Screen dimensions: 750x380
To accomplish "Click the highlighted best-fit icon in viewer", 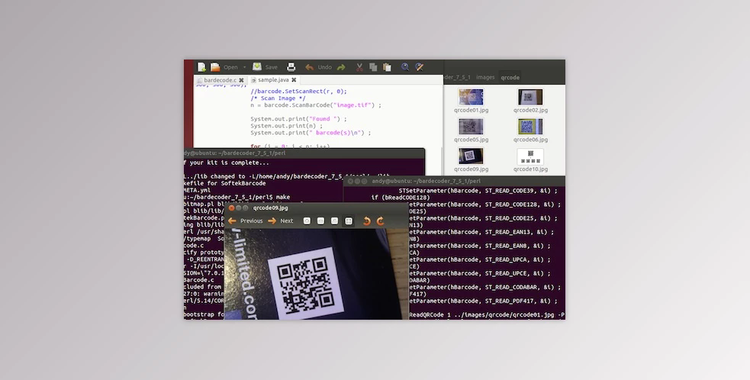I will 348,221.
